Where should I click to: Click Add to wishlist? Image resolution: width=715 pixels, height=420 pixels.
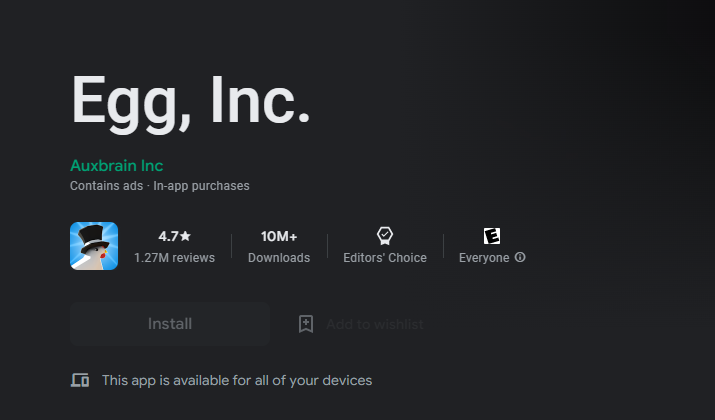(374, 324)
